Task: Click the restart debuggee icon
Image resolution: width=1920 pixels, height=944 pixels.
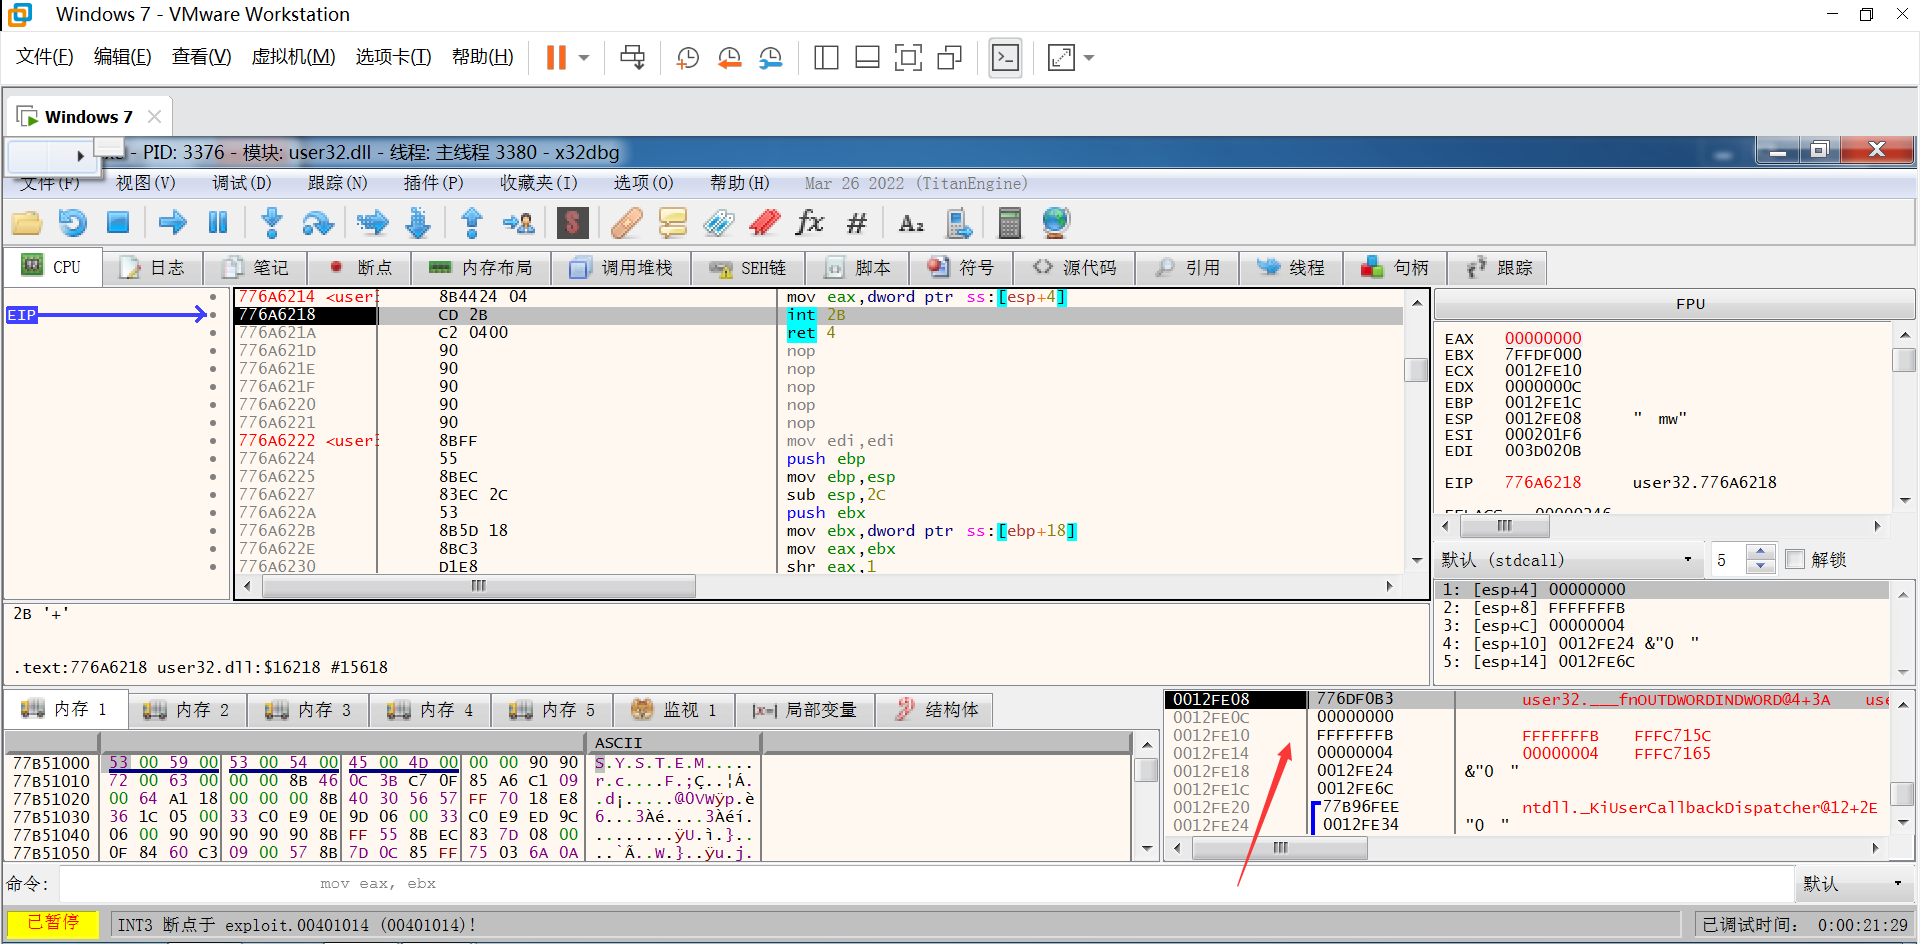Action: coord(73,223)
